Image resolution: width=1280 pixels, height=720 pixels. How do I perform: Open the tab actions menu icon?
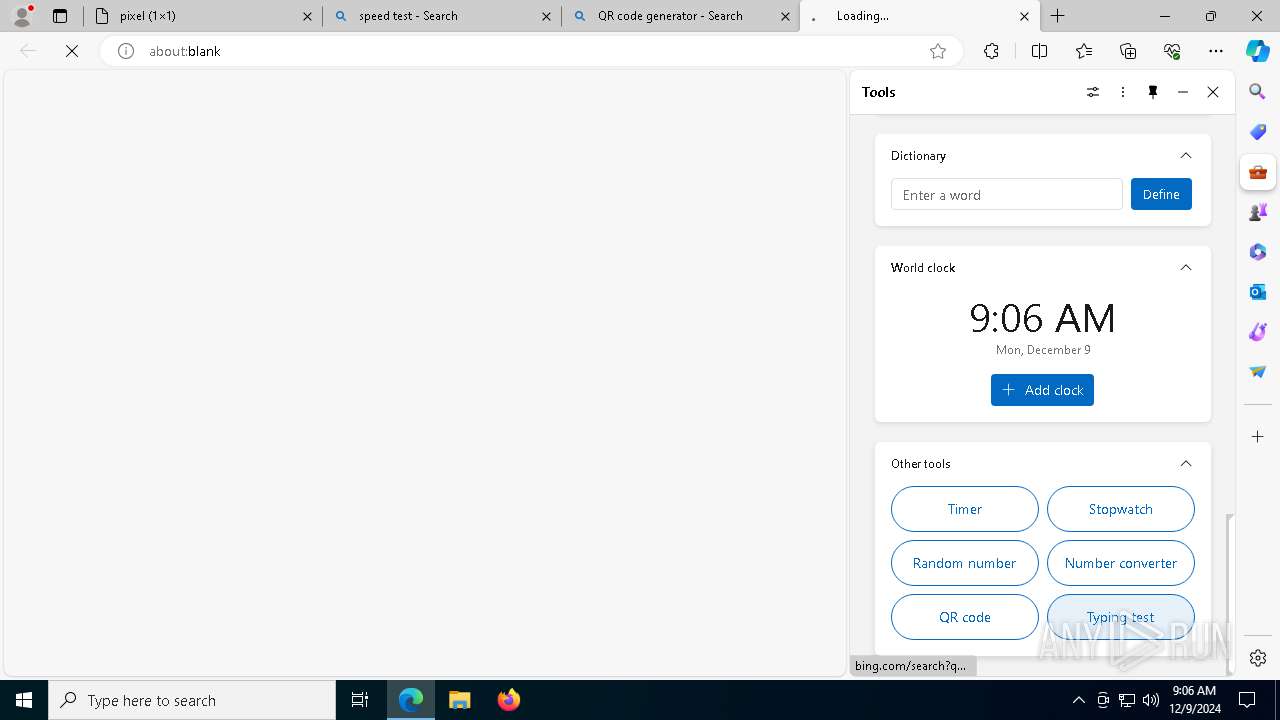coord(60,16)
